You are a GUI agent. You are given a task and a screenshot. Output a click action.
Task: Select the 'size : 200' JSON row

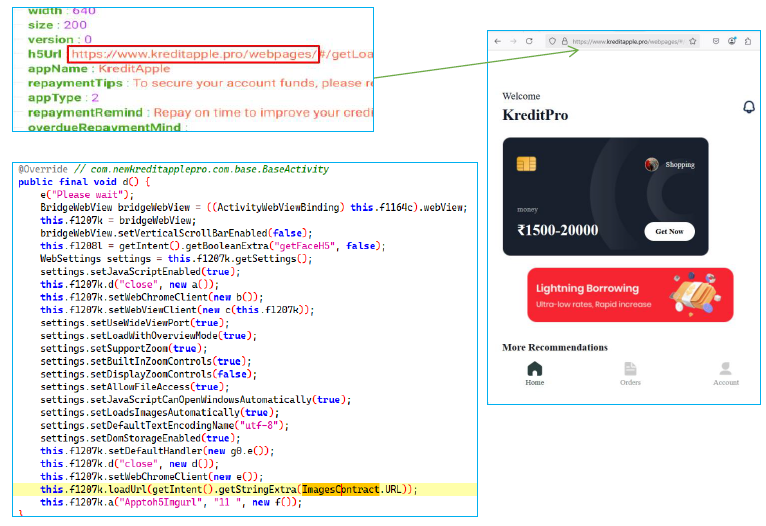57,25
